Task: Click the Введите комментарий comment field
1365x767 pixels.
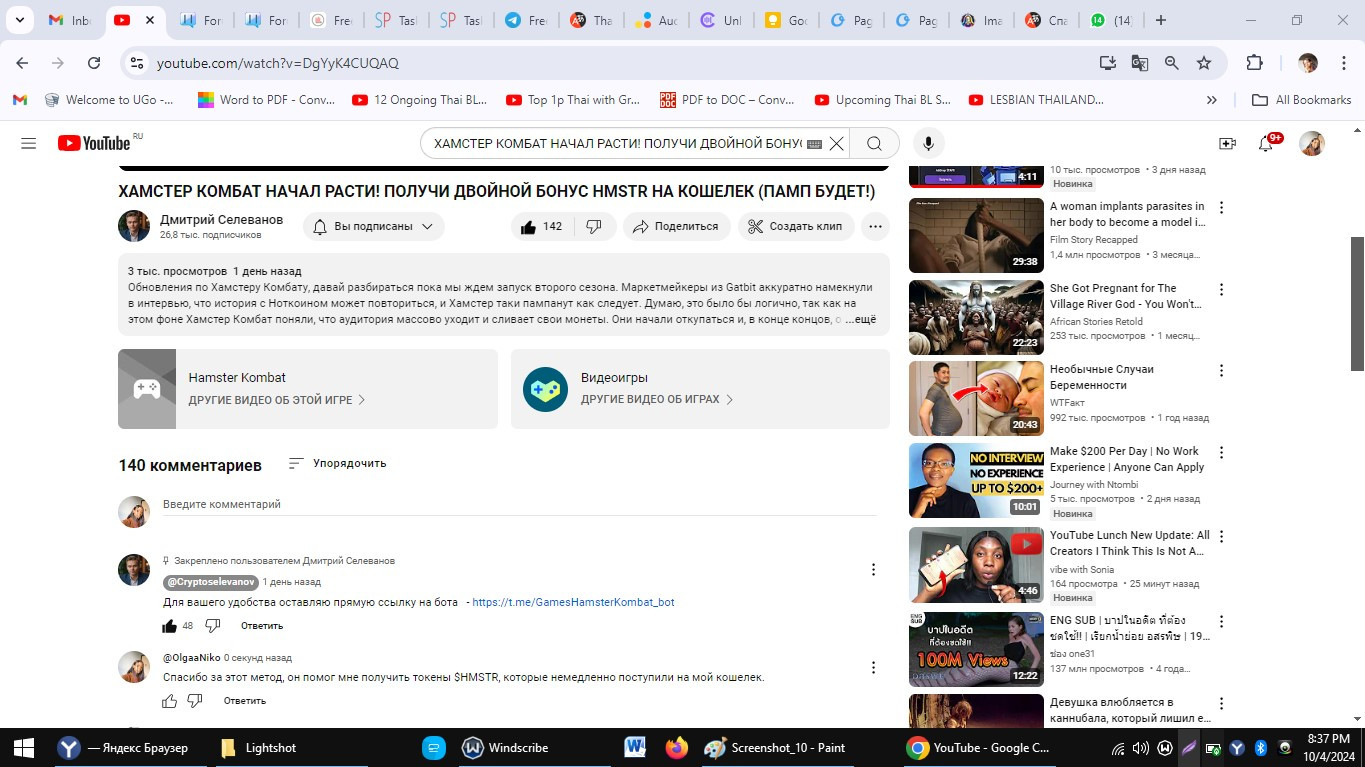Action: (520, 505)
